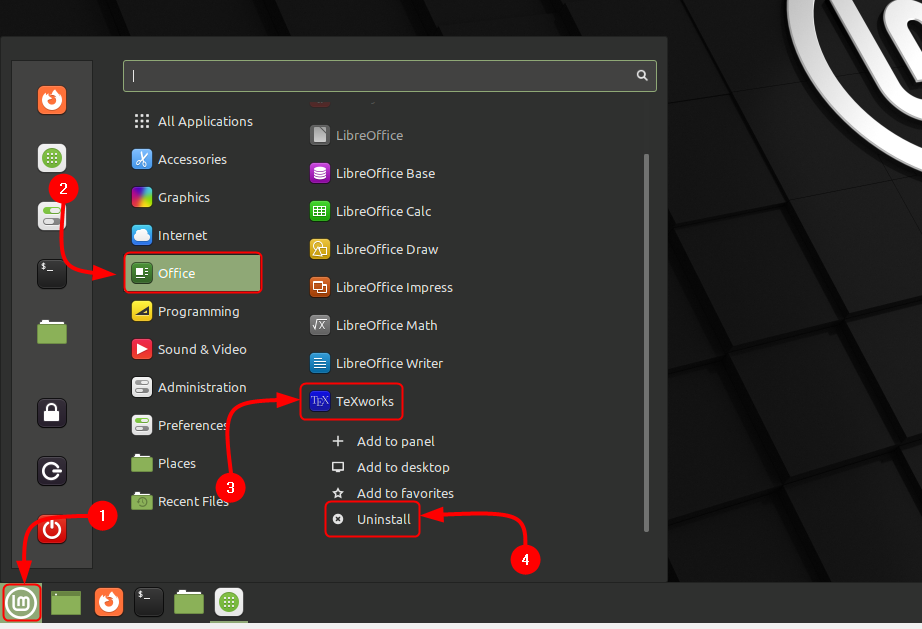
Task: Open Files folder from the favorites sidebar
Action: [52, 332]
